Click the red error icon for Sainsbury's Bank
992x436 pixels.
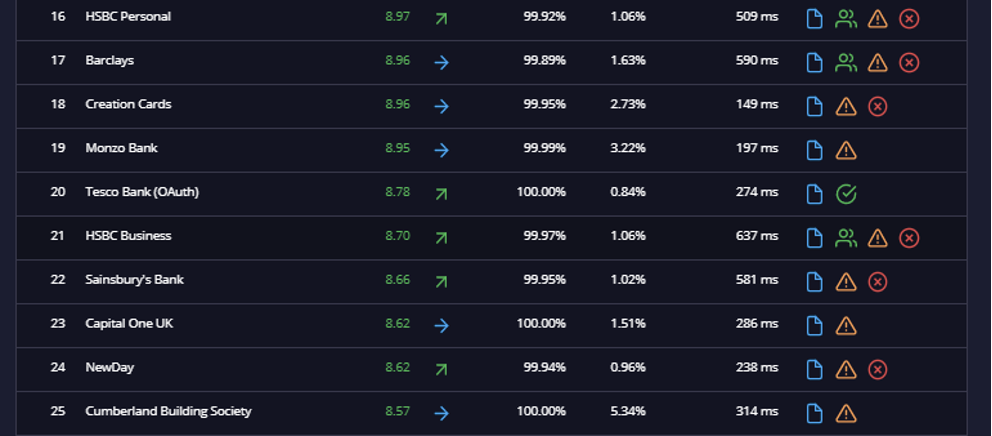(x=877, y=282)
